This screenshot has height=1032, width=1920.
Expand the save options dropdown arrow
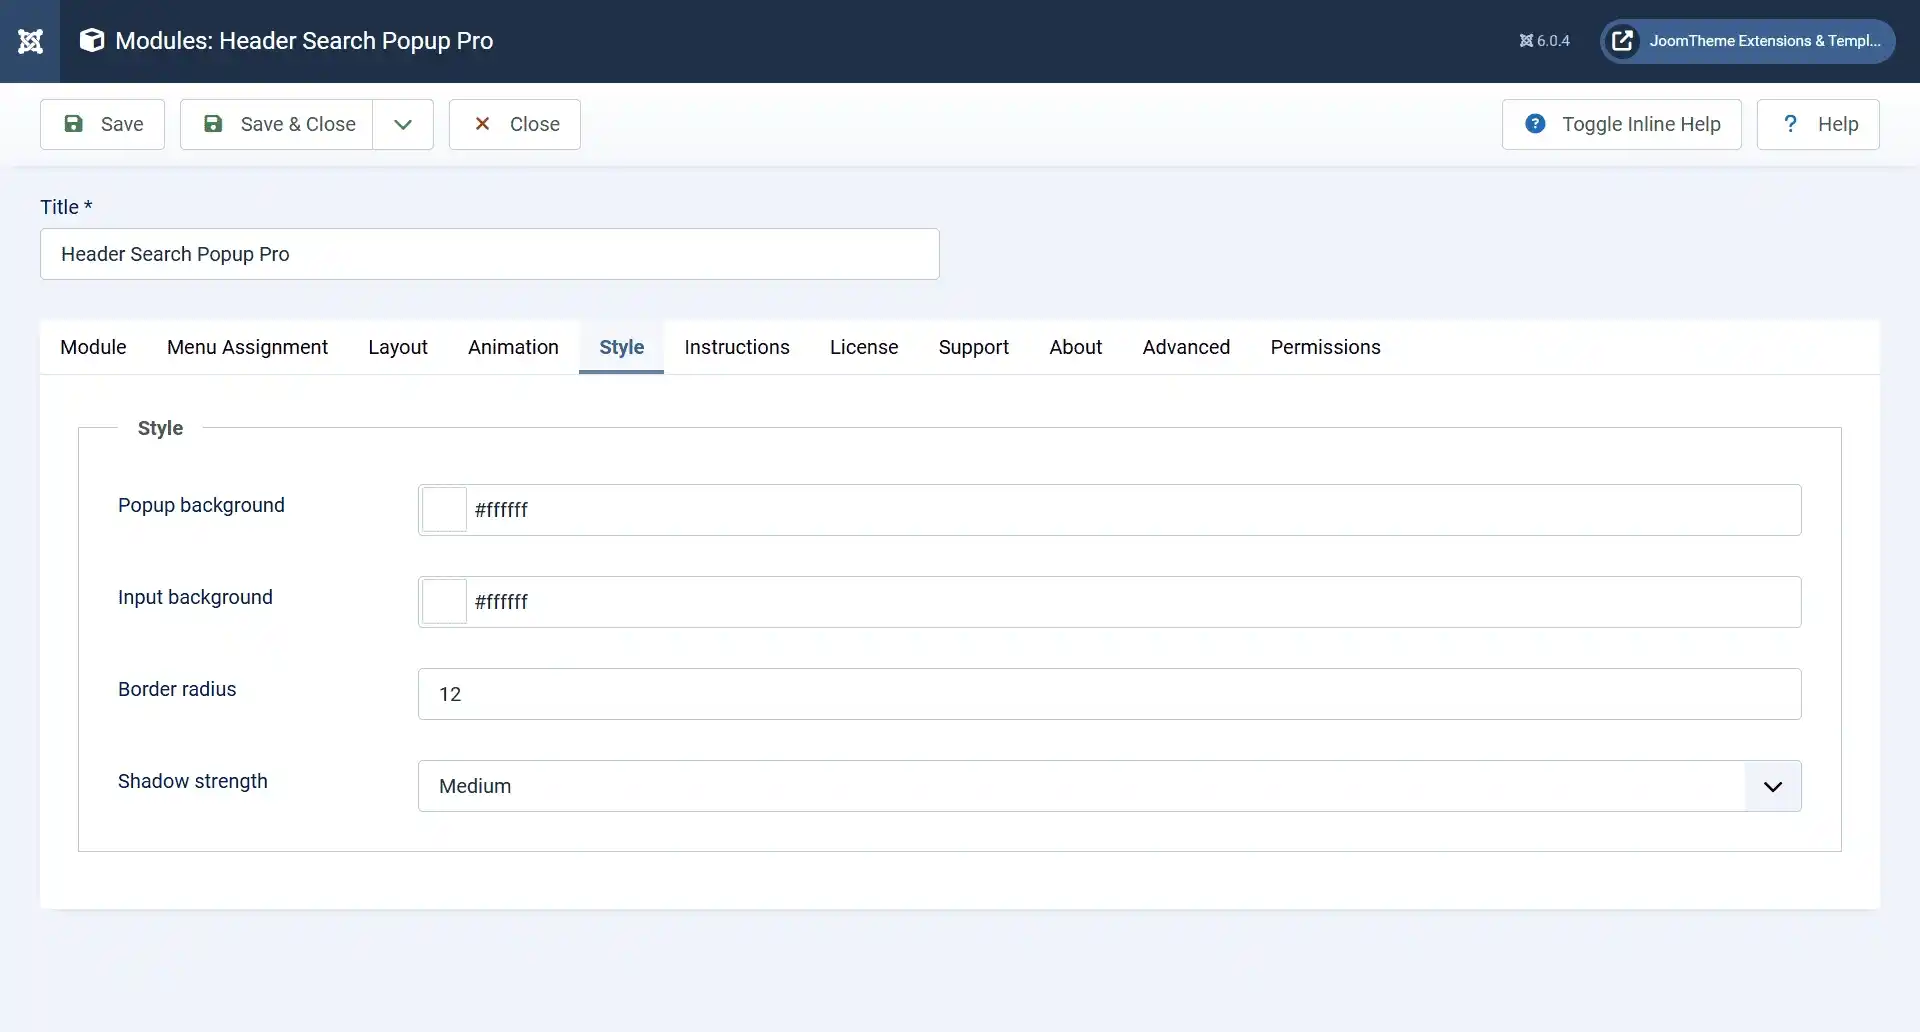(x=403, y=124)
